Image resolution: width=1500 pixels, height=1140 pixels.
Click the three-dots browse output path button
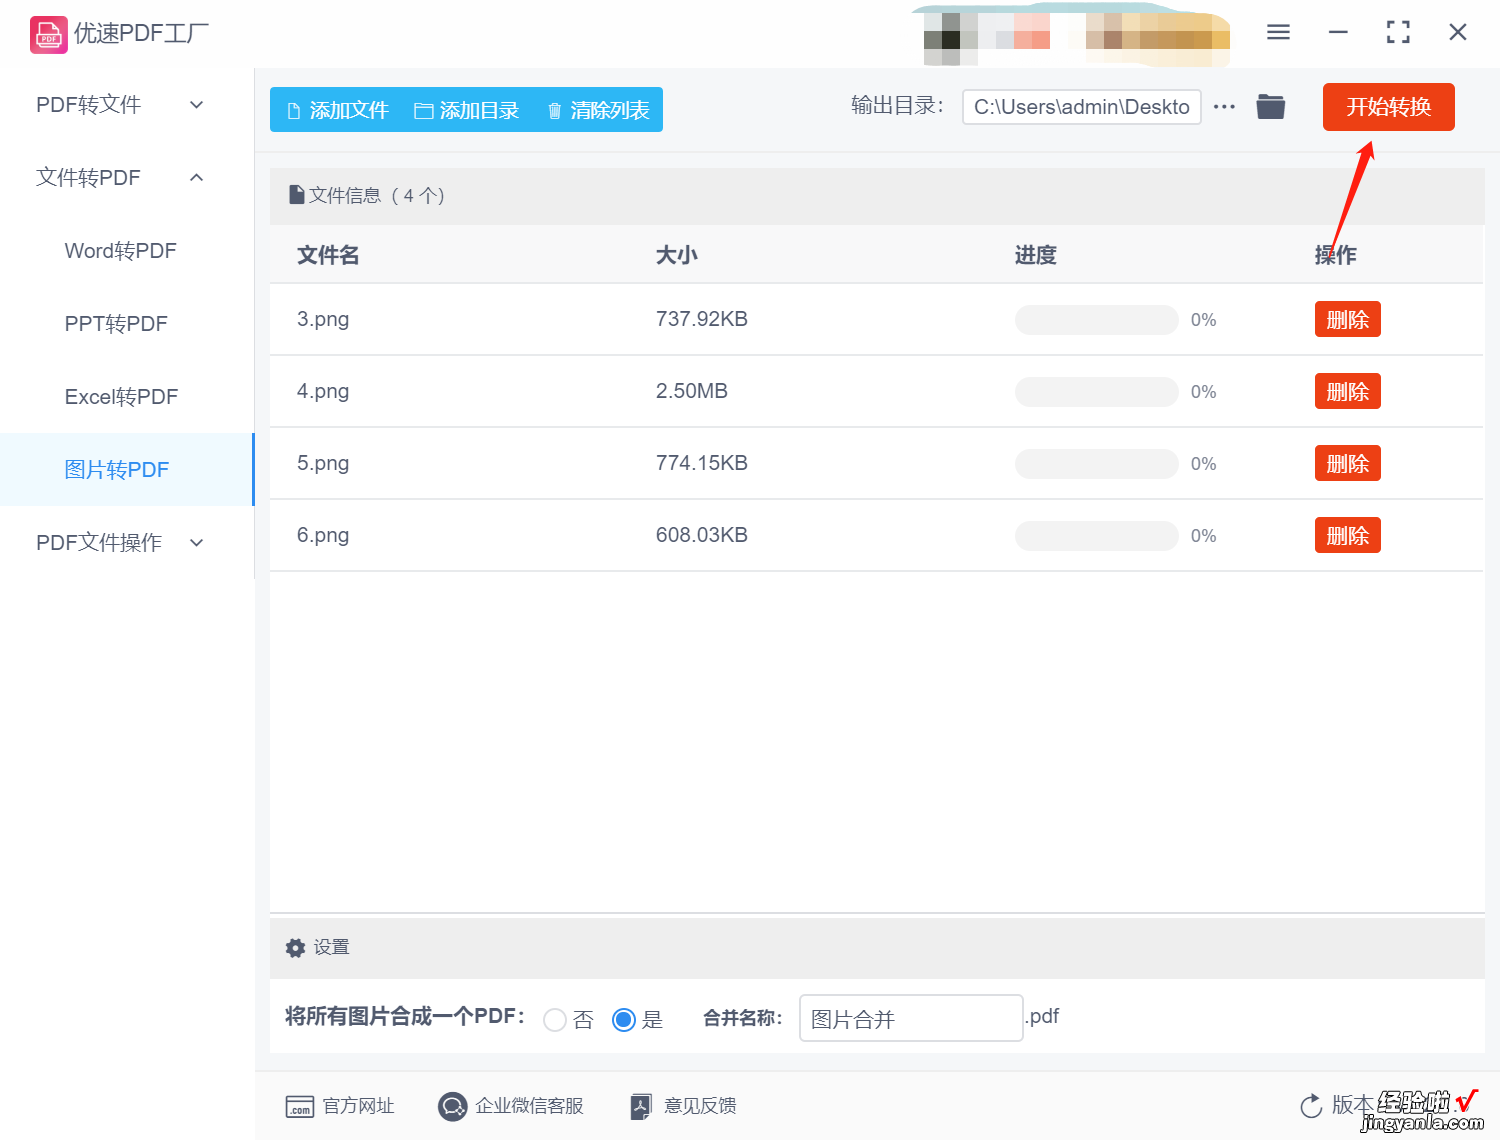point(1224,107)
